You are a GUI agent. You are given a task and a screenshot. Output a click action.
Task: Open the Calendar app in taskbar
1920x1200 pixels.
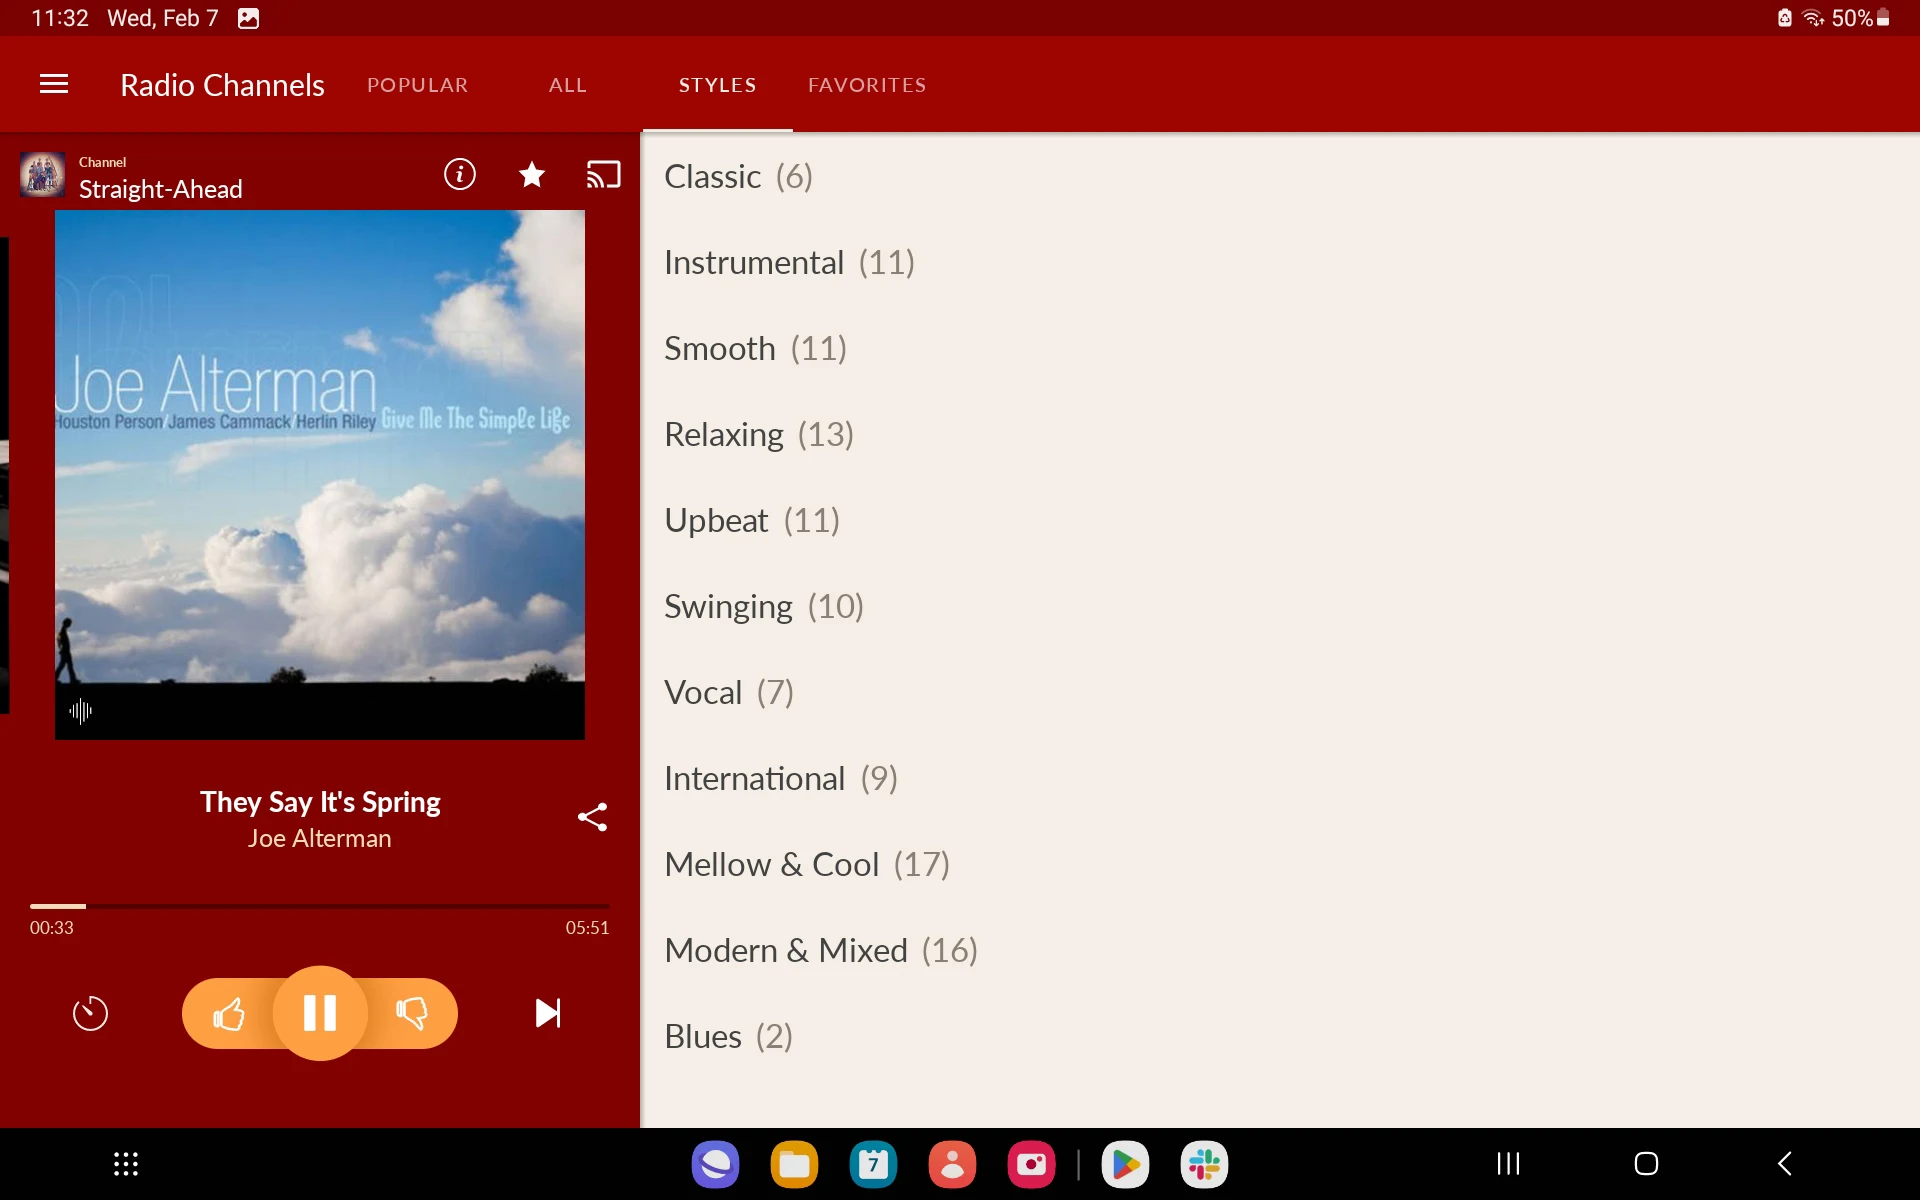(874, 1164)
